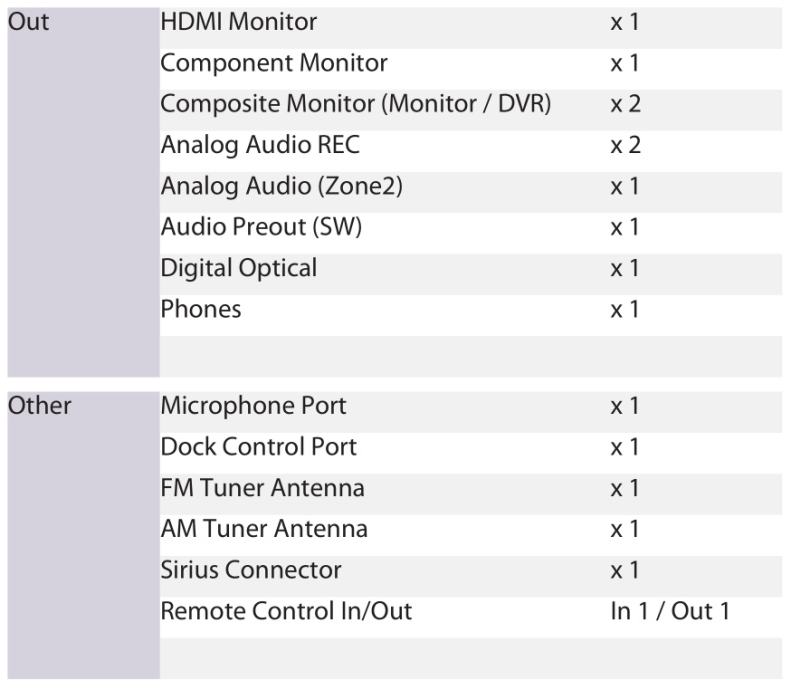Click the Remote Control In/Out label
791x690 pixels.
[286, 611]
